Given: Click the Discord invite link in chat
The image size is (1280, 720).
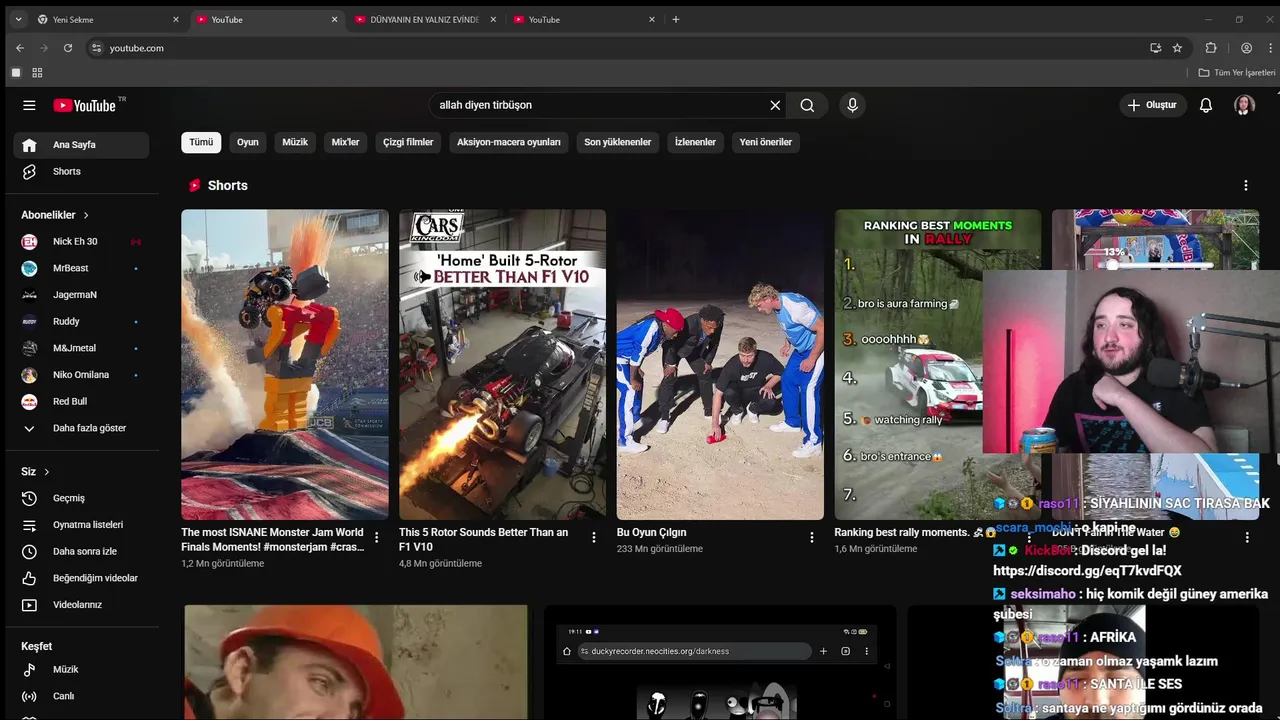Looking at the screenshot, I should (1087, 571).
